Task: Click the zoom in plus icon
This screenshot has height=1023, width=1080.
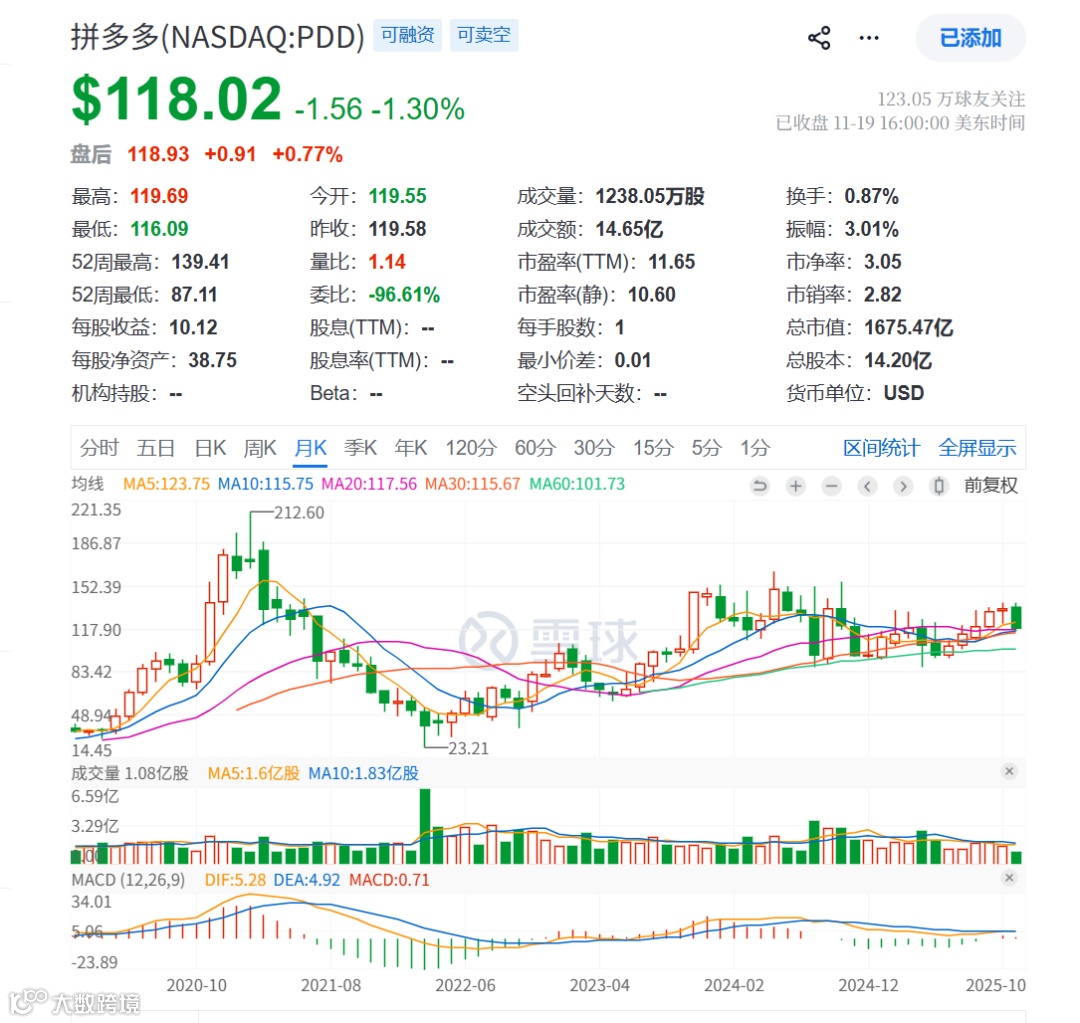Action: pyautogui.click(x=796, y=486)
